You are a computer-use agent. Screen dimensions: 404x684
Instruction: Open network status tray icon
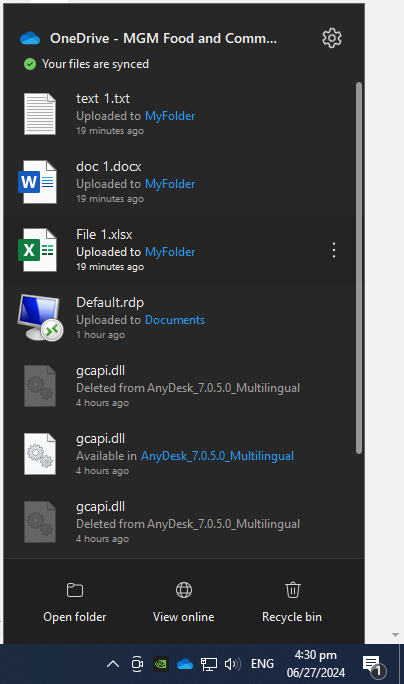[209, 664]
